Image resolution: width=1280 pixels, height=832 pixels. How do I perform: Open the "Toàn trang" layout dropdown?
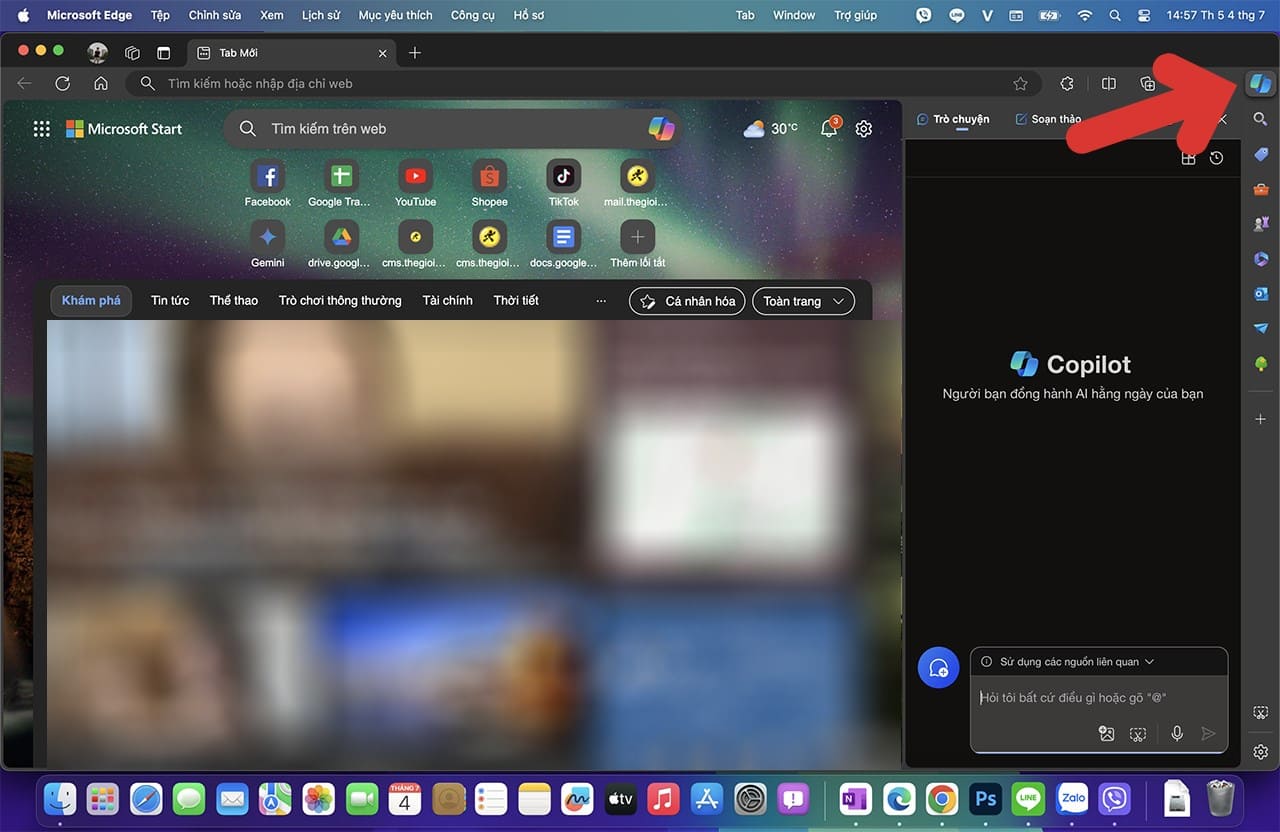point(803,301)
